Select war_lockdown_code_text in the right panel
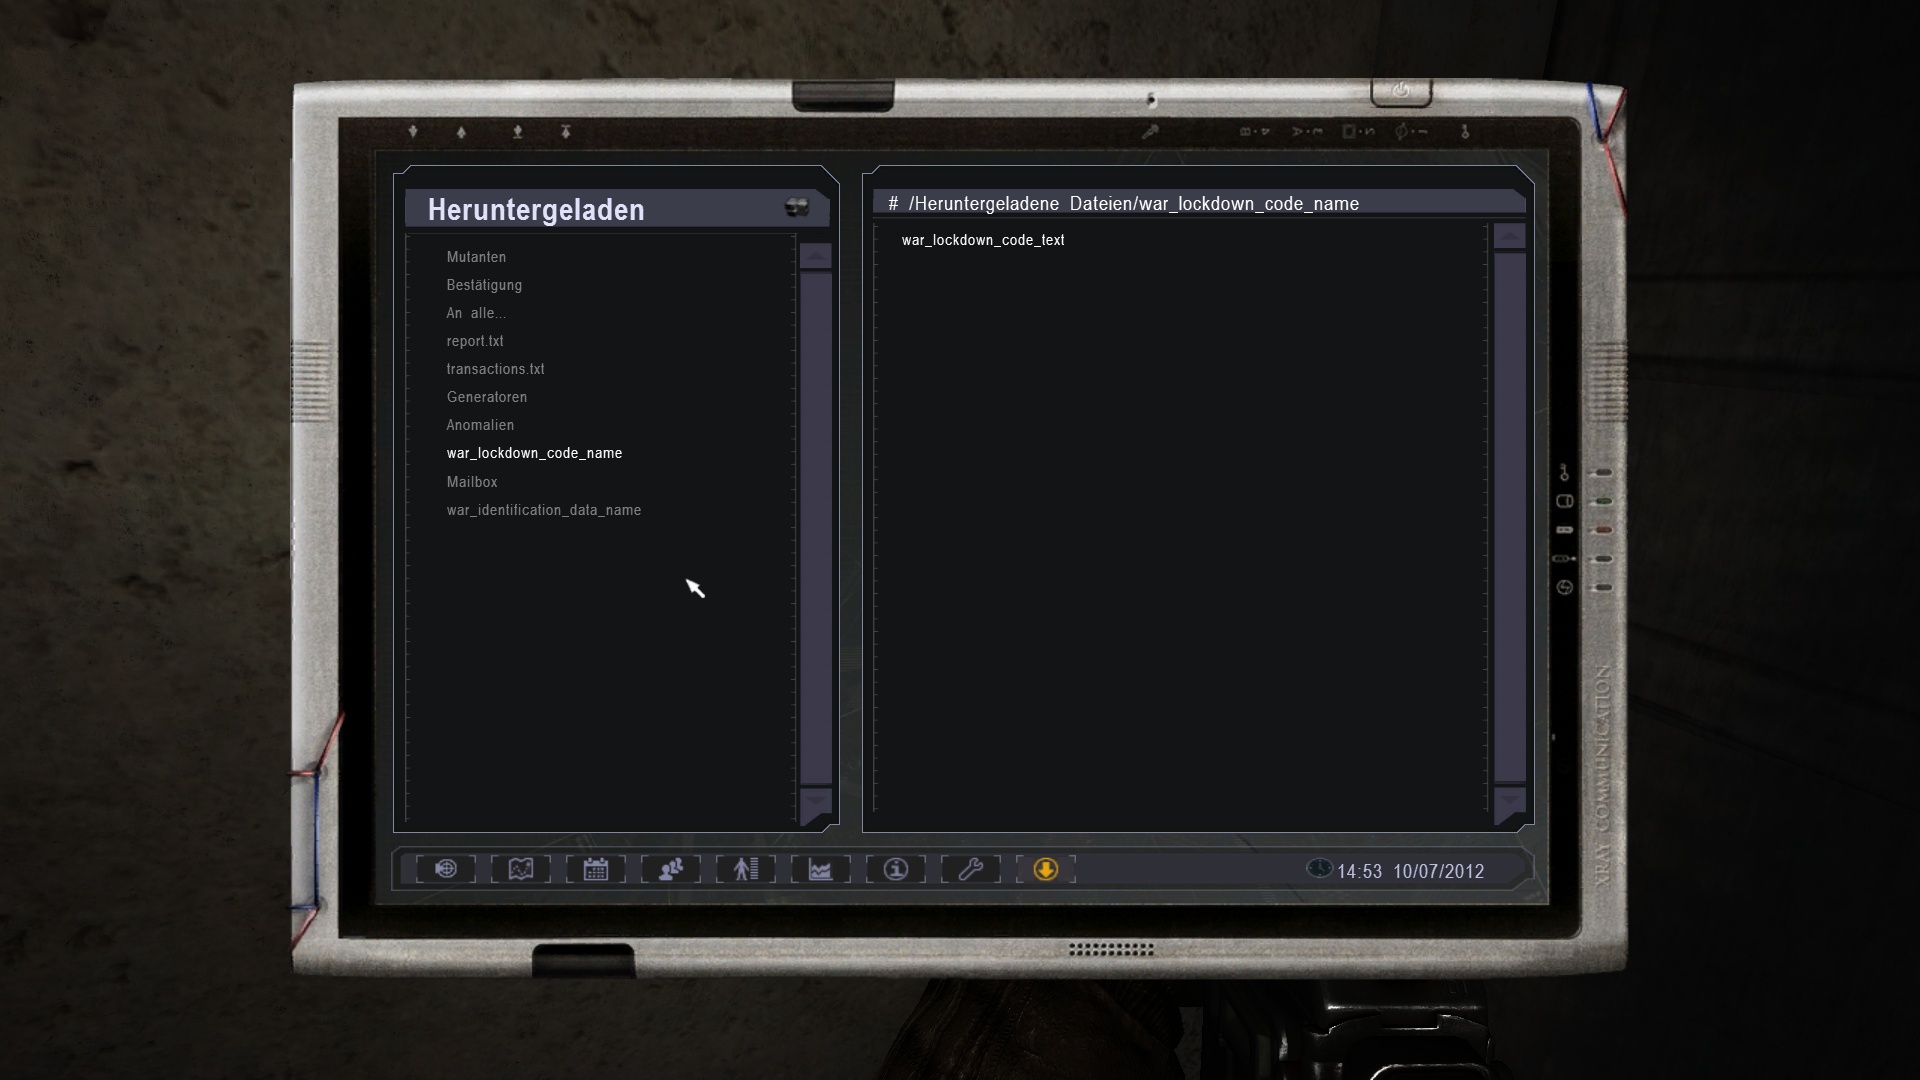Screen dimensions: 1920x1080 tap(982, 240)
